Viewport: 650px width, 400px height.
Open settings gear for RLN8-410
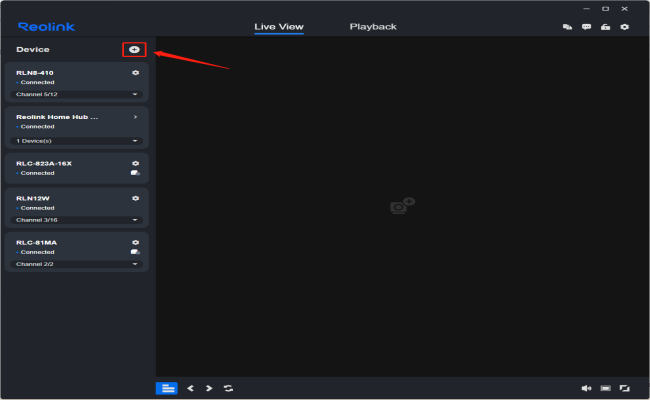[x=135, y=73]
